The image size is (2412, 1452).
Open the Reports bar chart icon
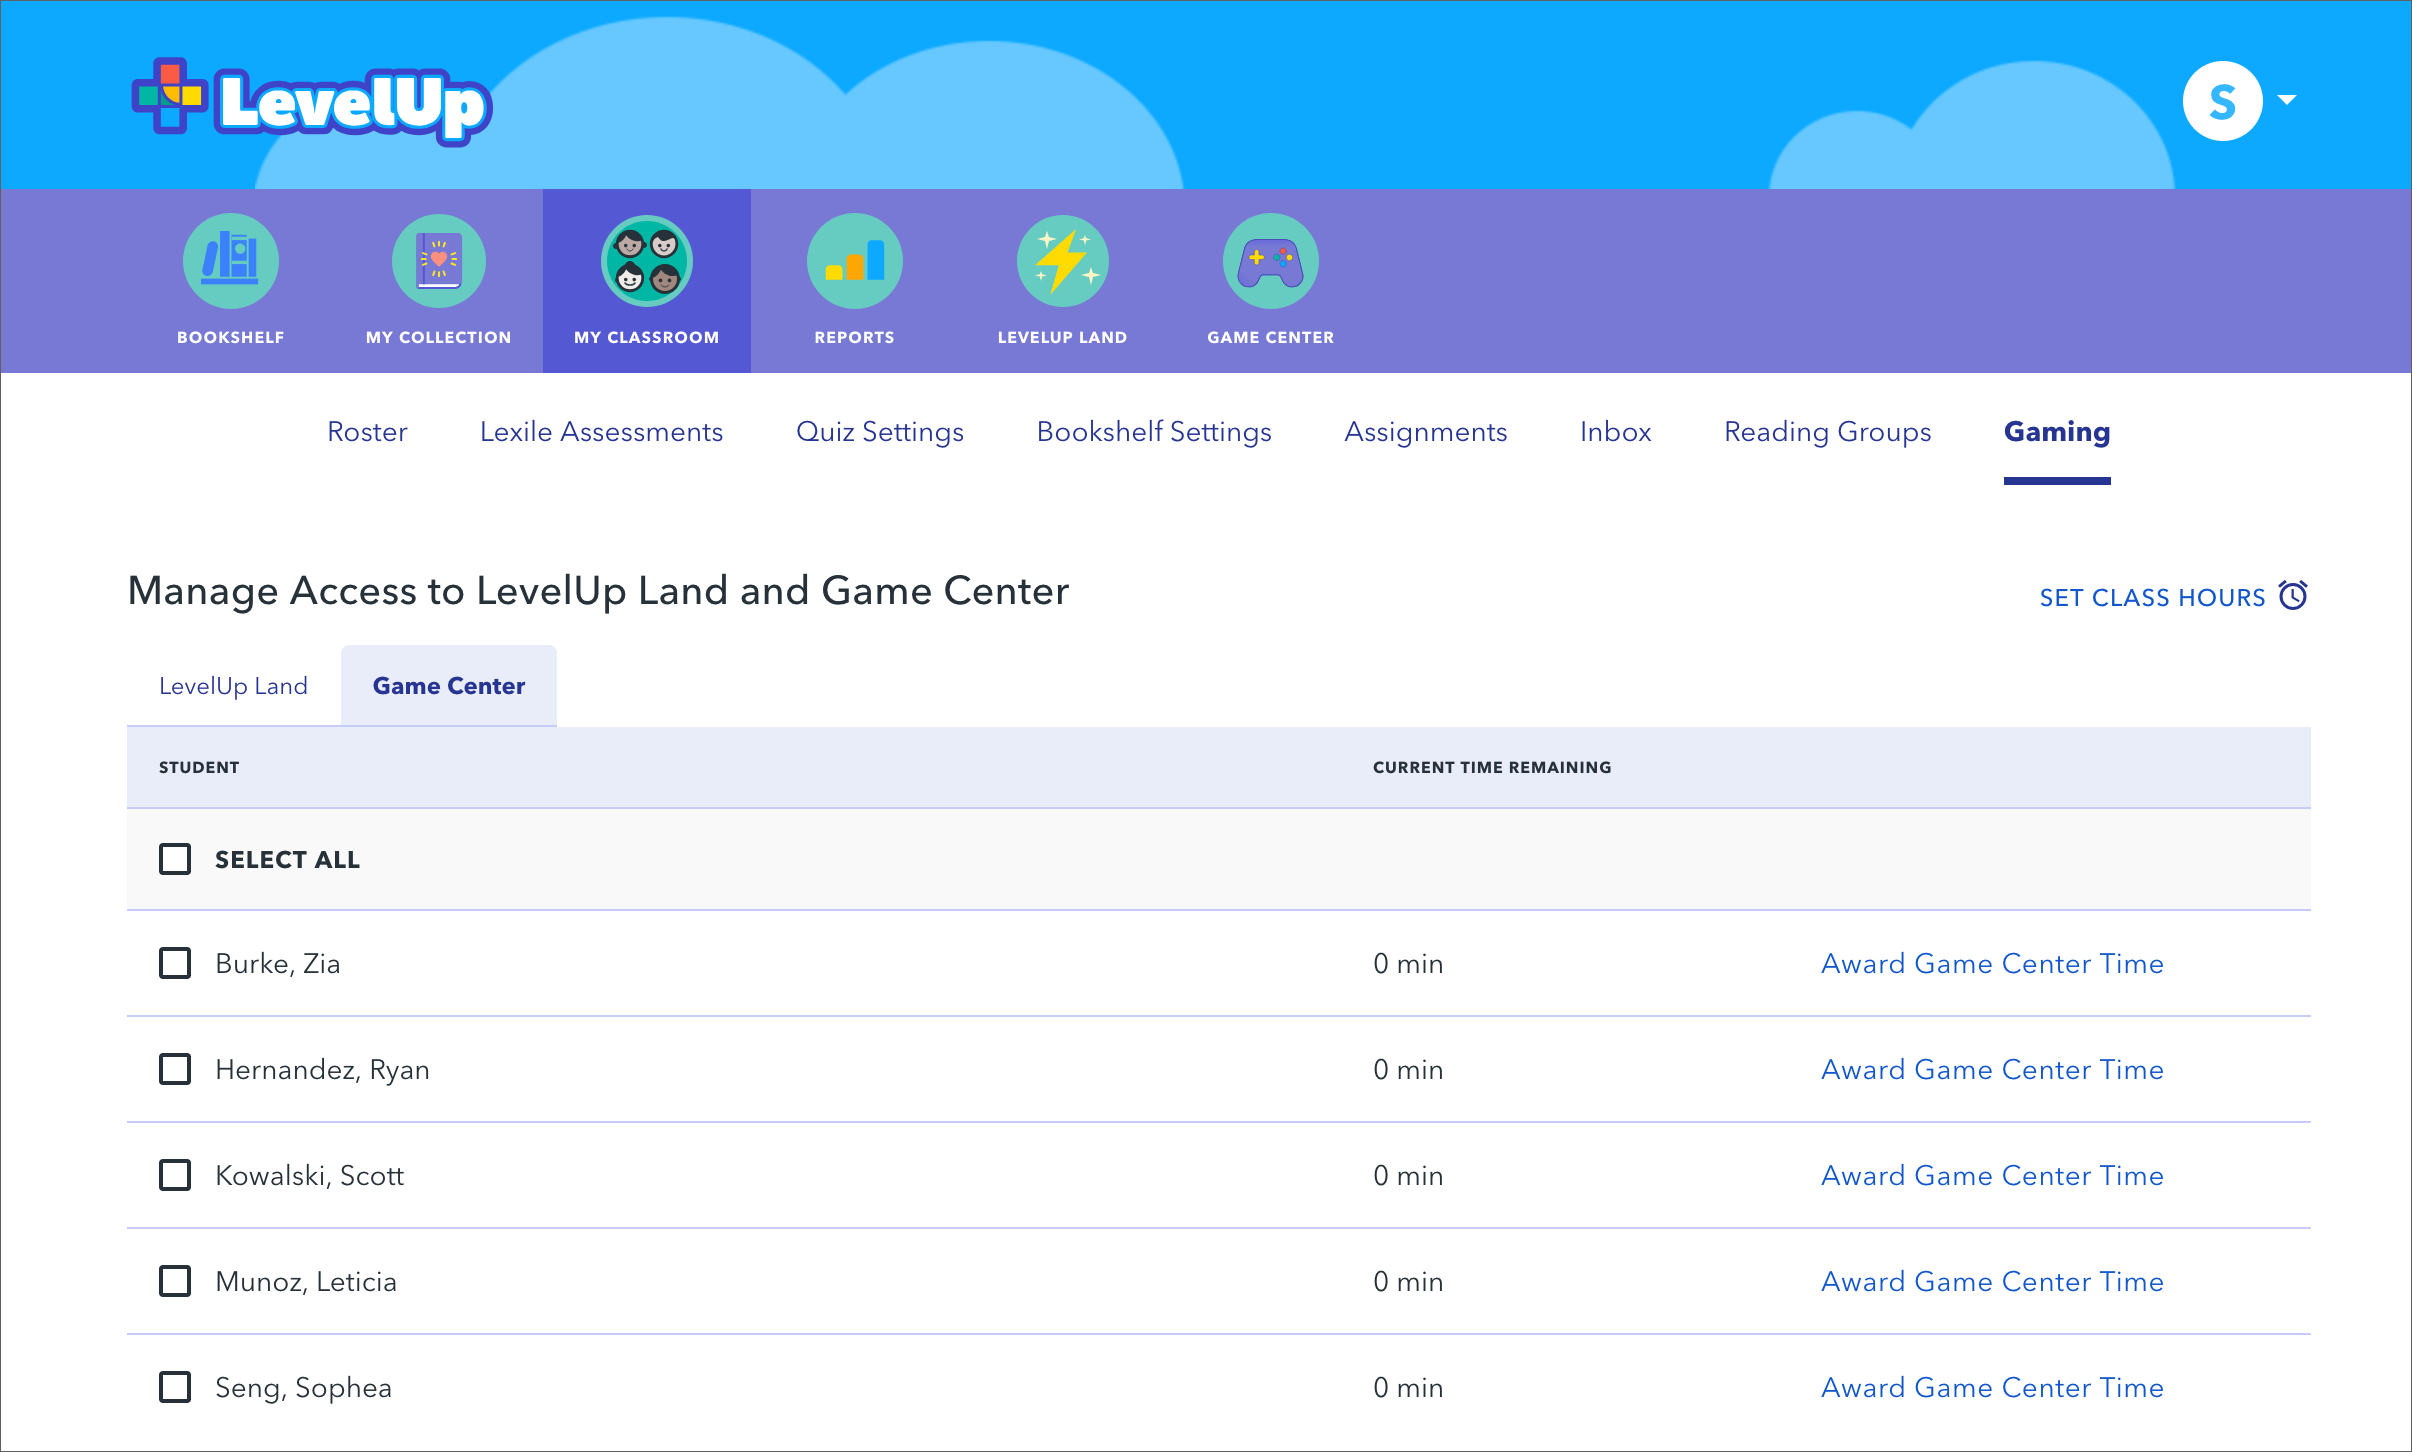(x=854, y=262)
